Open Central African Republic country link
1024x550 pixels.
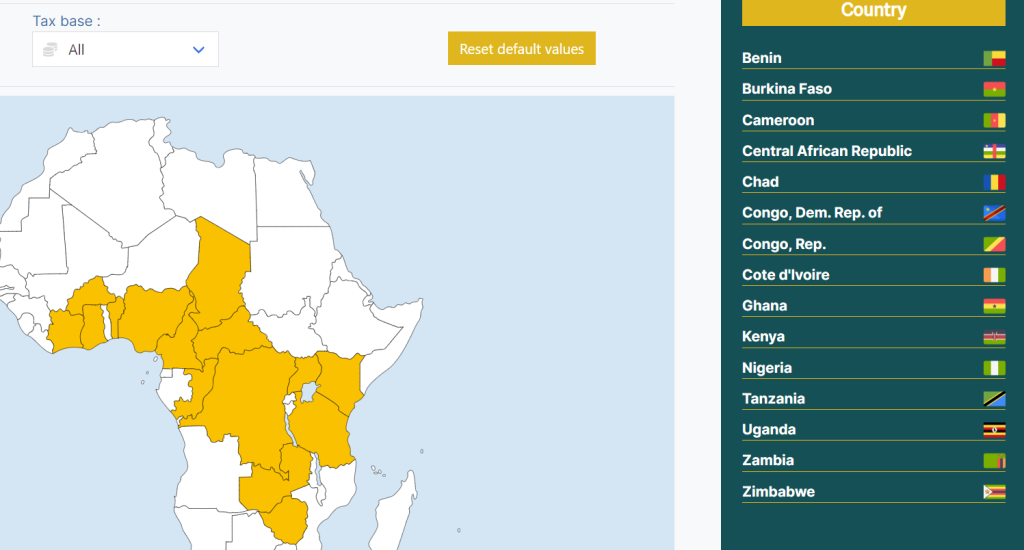826,151
